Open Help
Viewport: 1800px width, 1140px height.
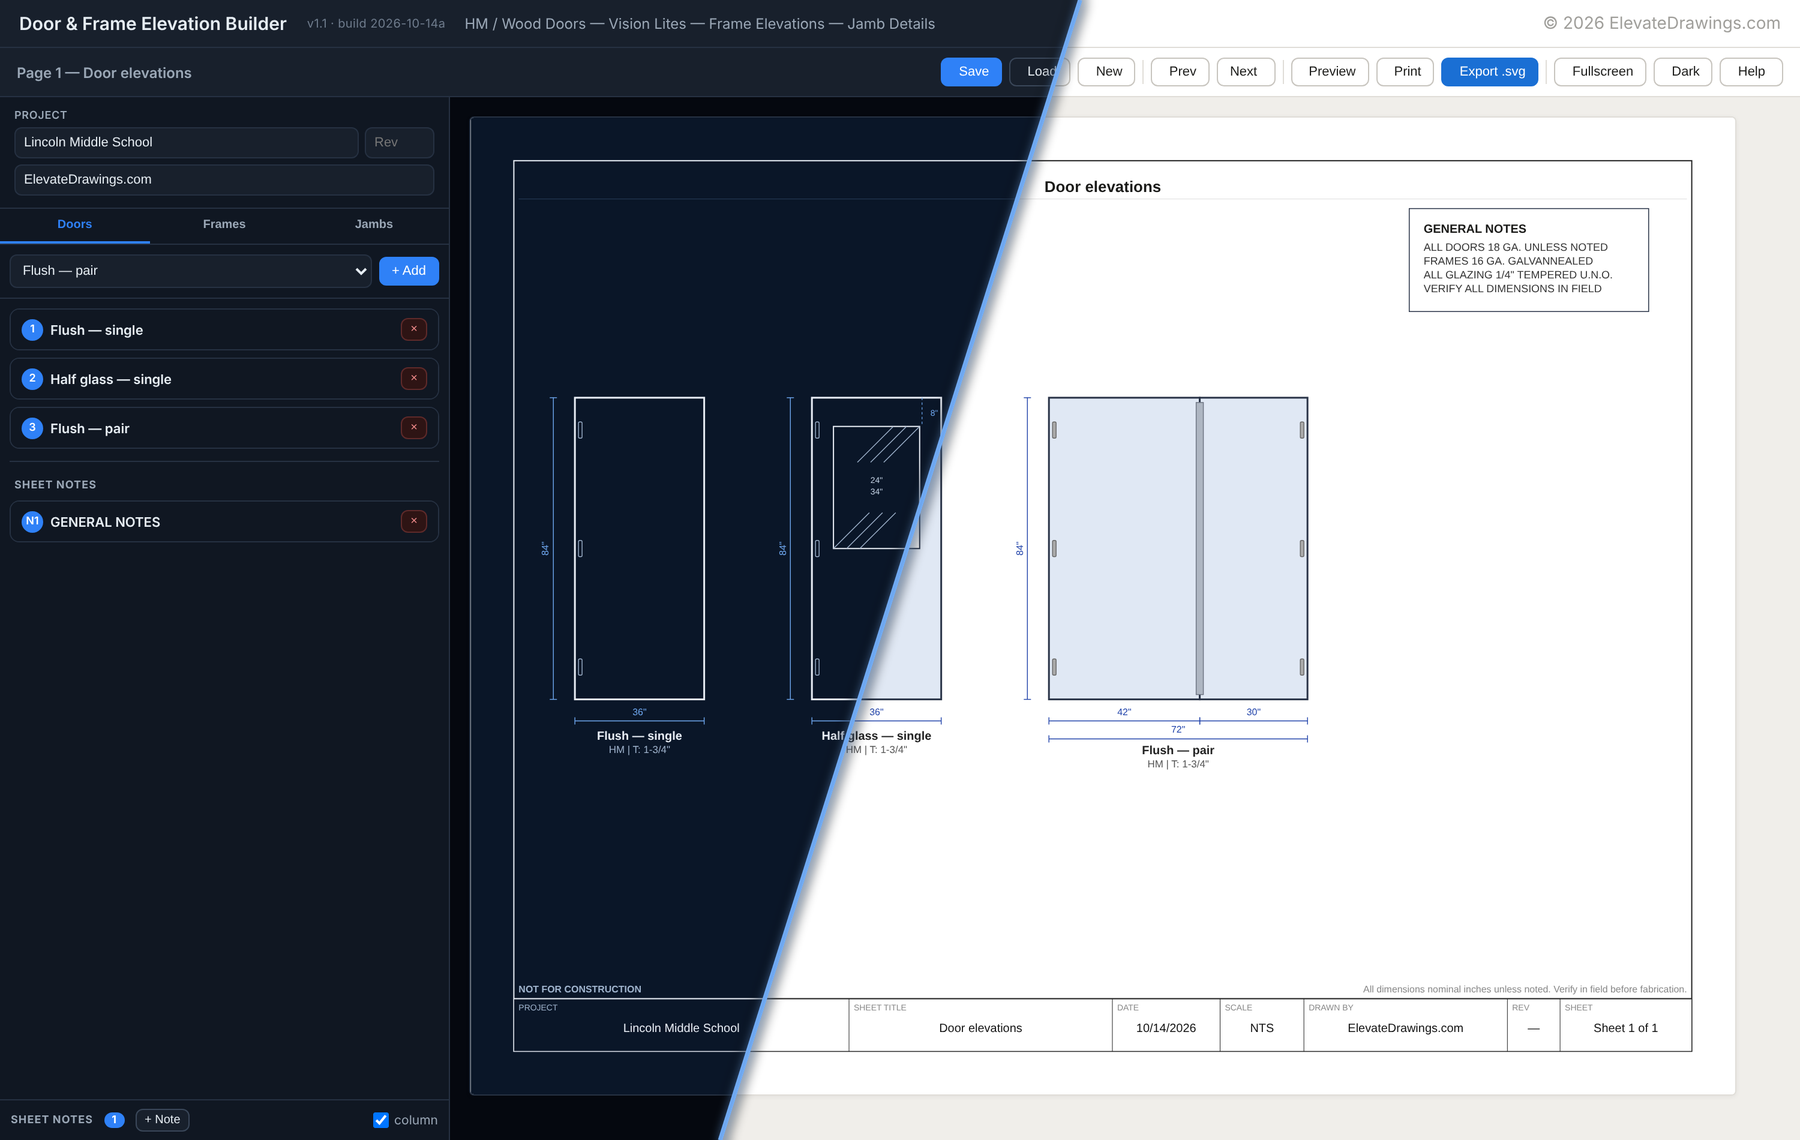pyautogui.click(x=1751, y=72)
